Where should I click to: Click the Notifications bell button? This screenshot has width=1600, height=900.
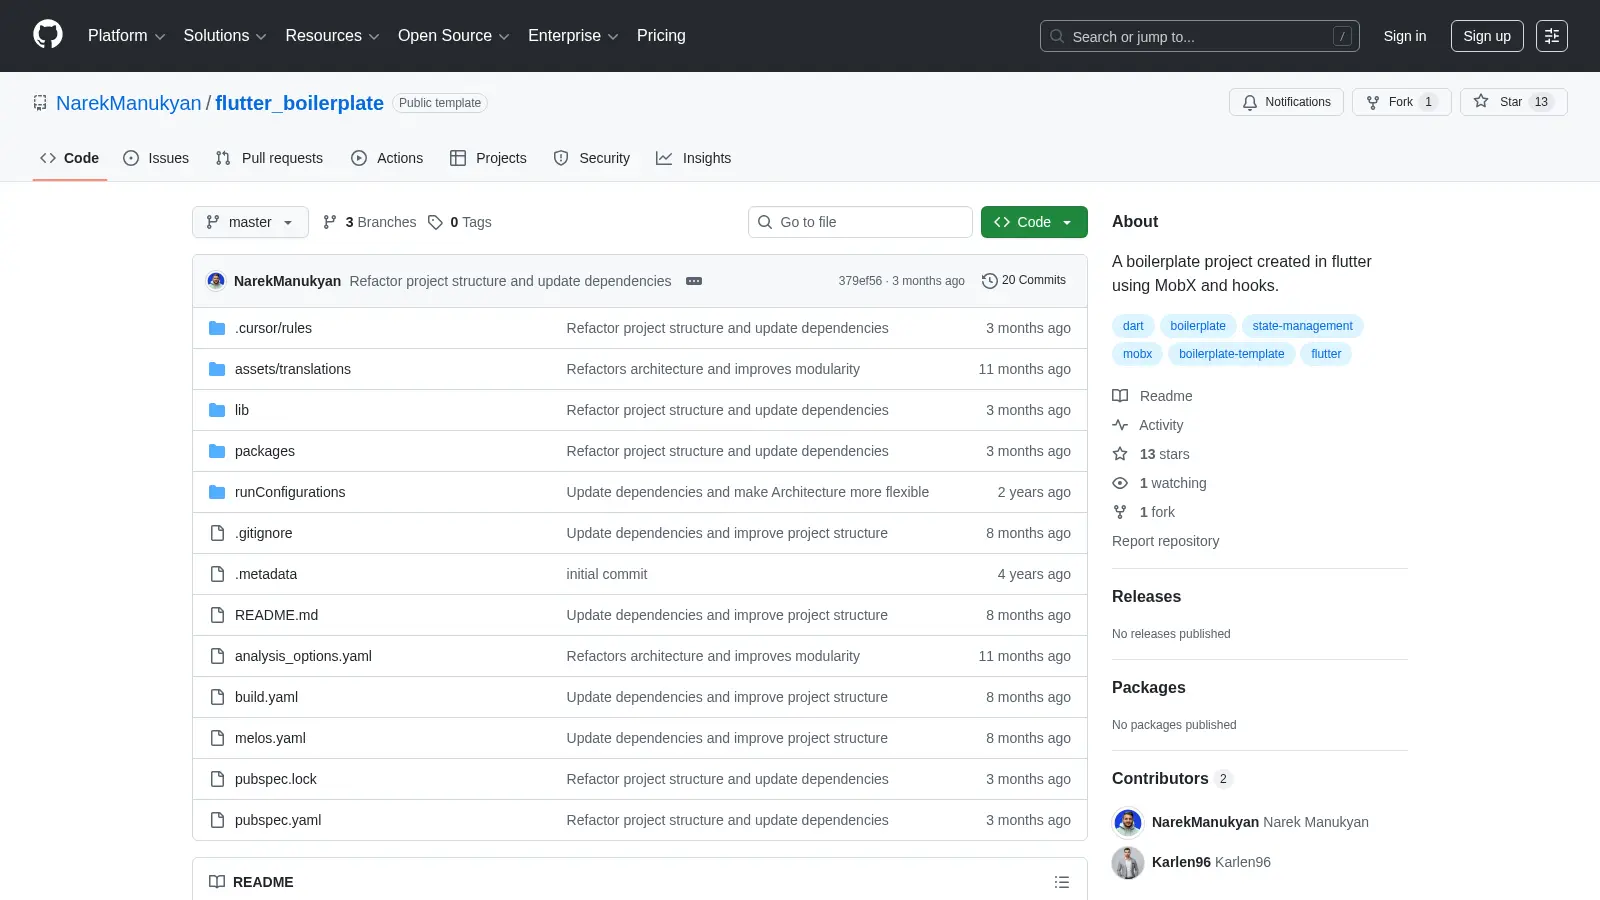[1286, 102]
